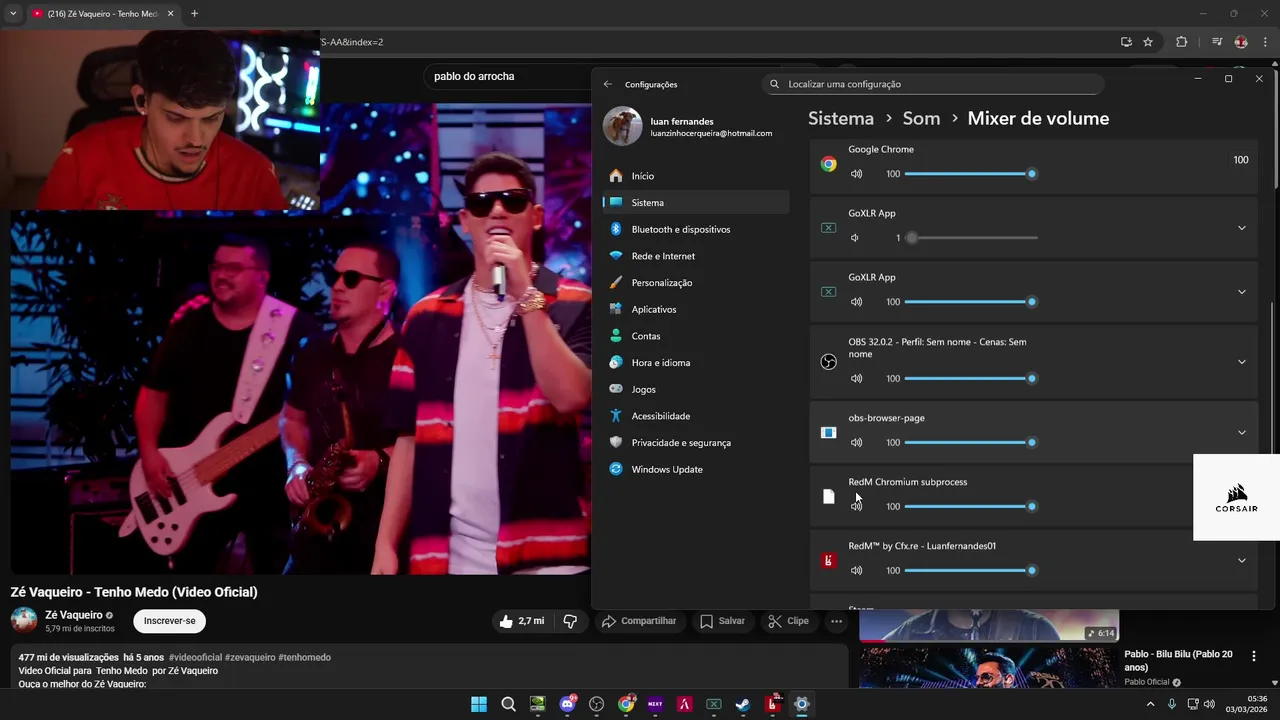Open Chrome extensions puzzle icon

1181,42
